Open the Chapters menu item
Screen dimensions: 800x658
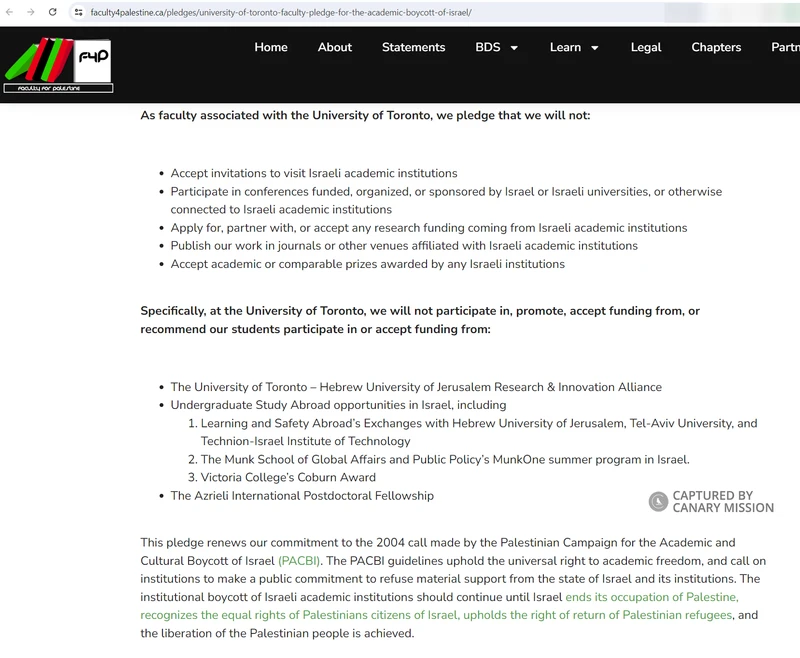716,47
